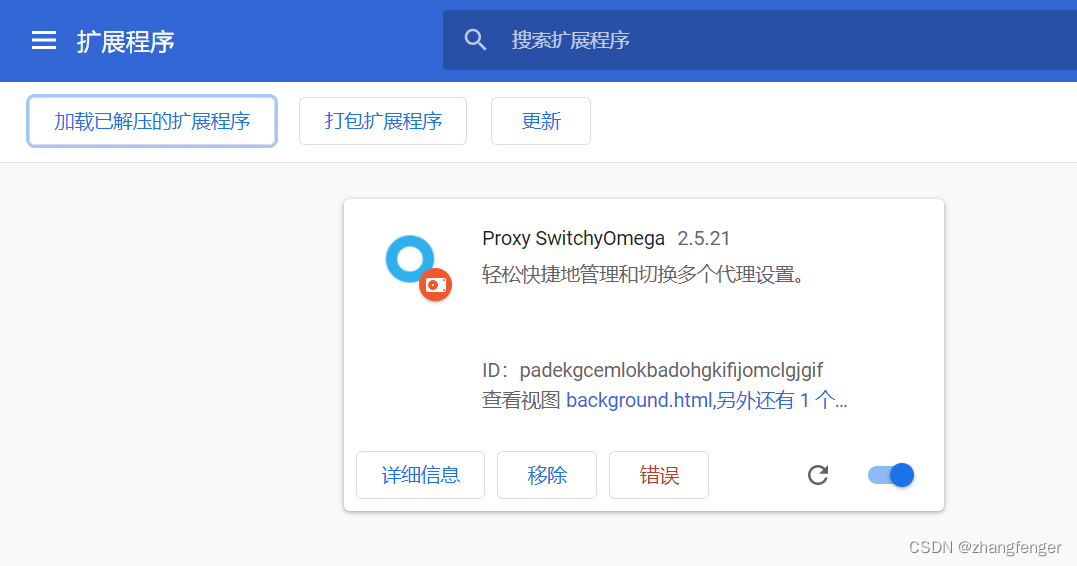1077x566 pixels.
Task: Reload Proxy SwitchyOmega with refresh icon
Action: coord(817,475)
